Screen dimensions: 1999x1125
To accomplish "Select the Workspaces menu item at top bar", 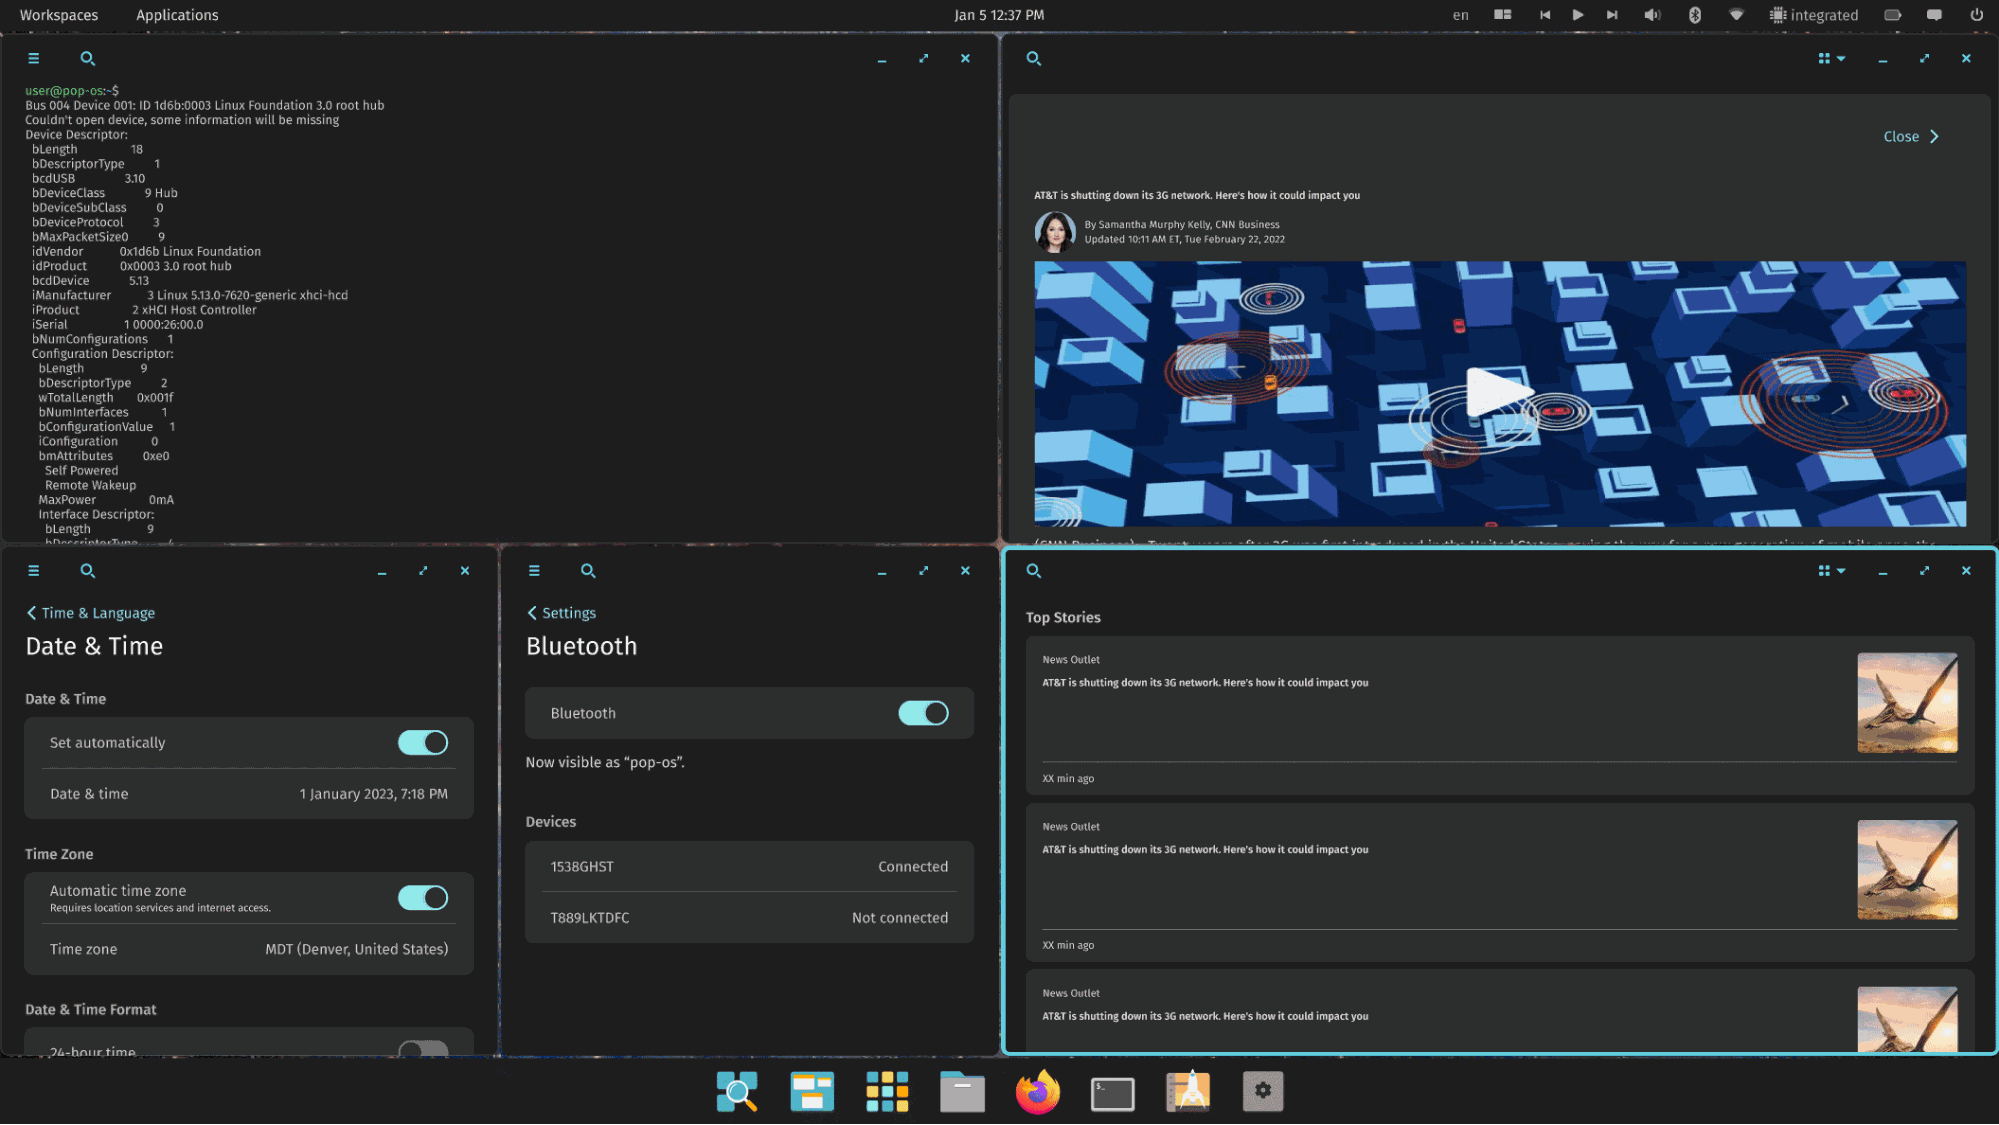I will (58, 15).
